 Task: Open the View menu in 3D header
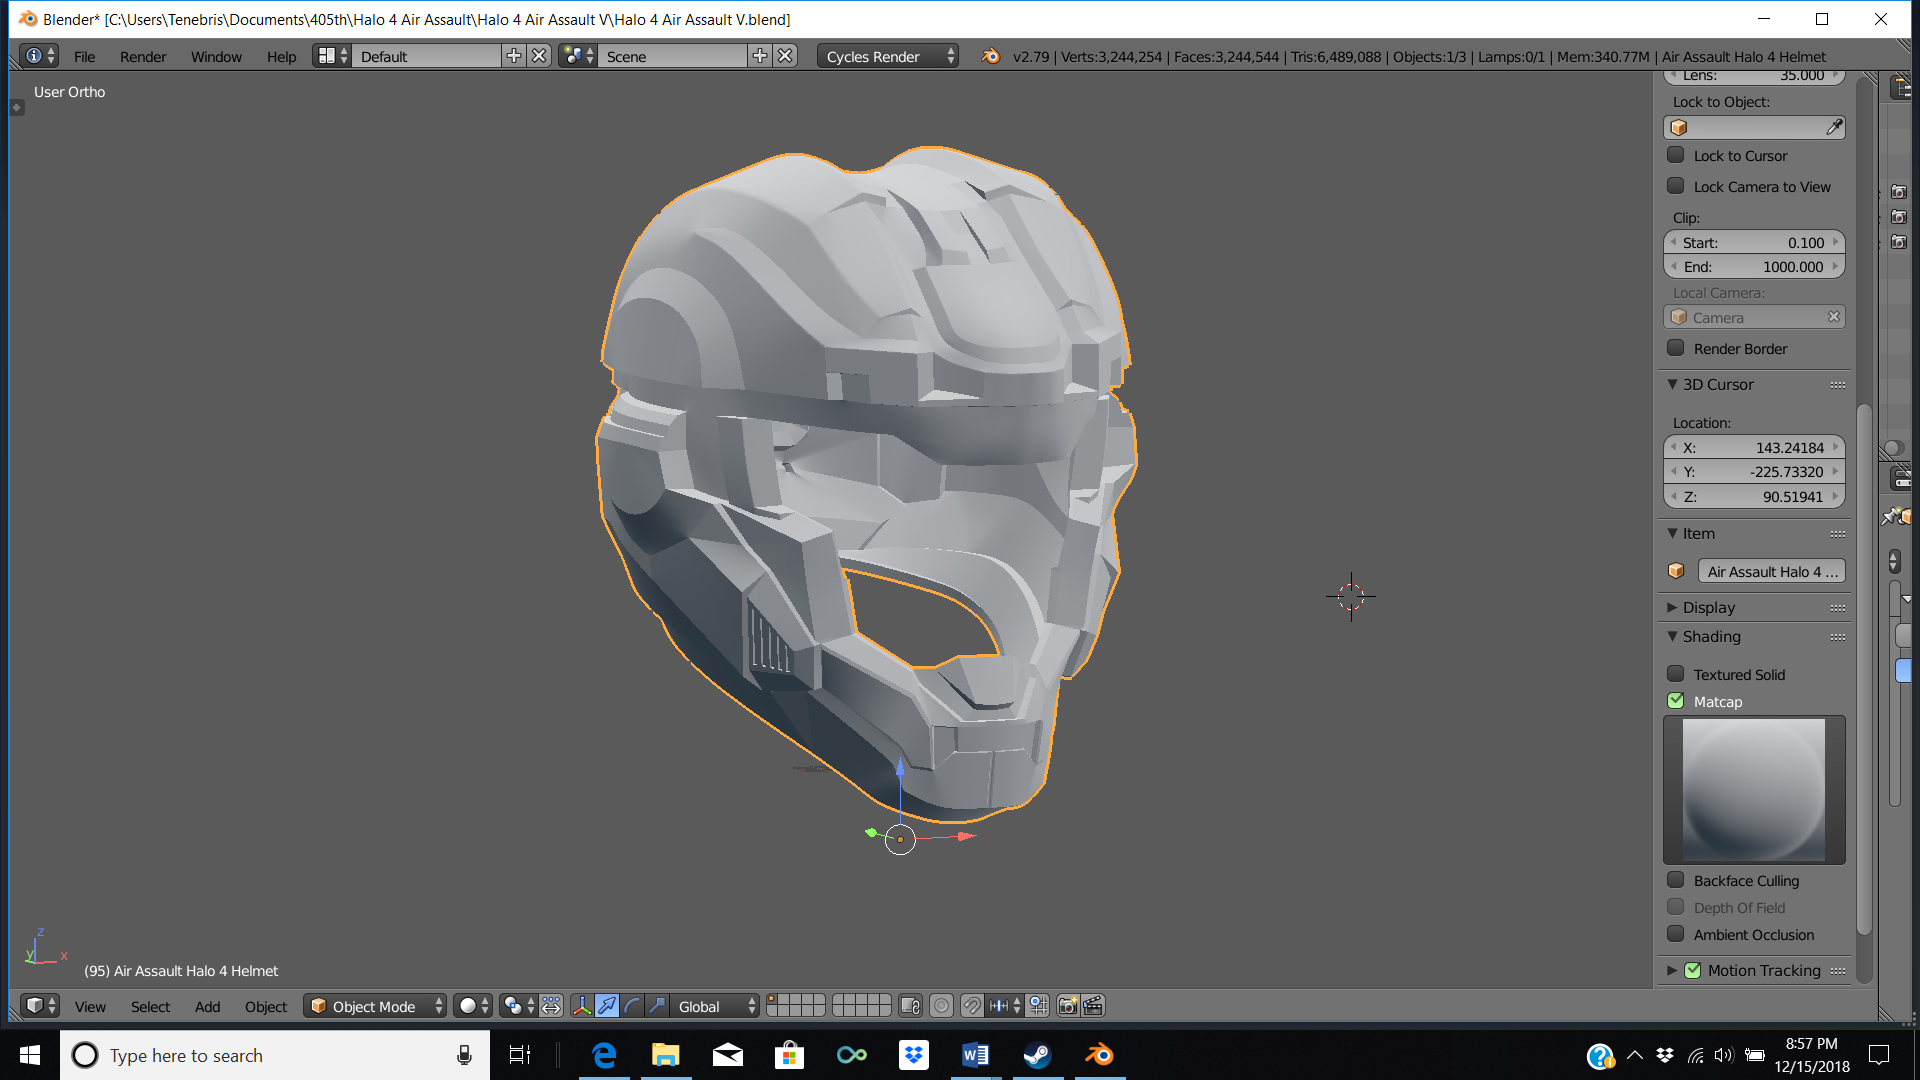90,1007
